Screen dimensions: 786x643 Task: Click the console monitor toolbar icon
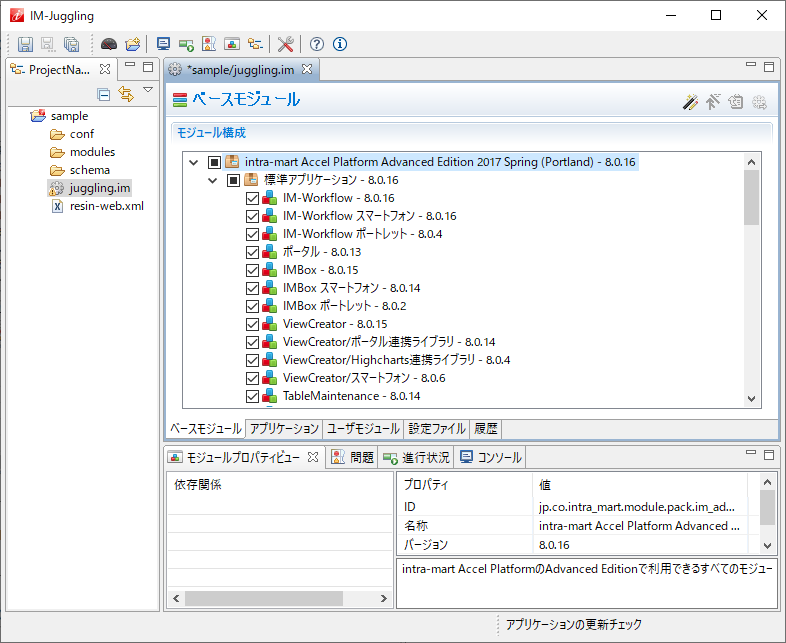pyautogui.click(x=163, y=44)
